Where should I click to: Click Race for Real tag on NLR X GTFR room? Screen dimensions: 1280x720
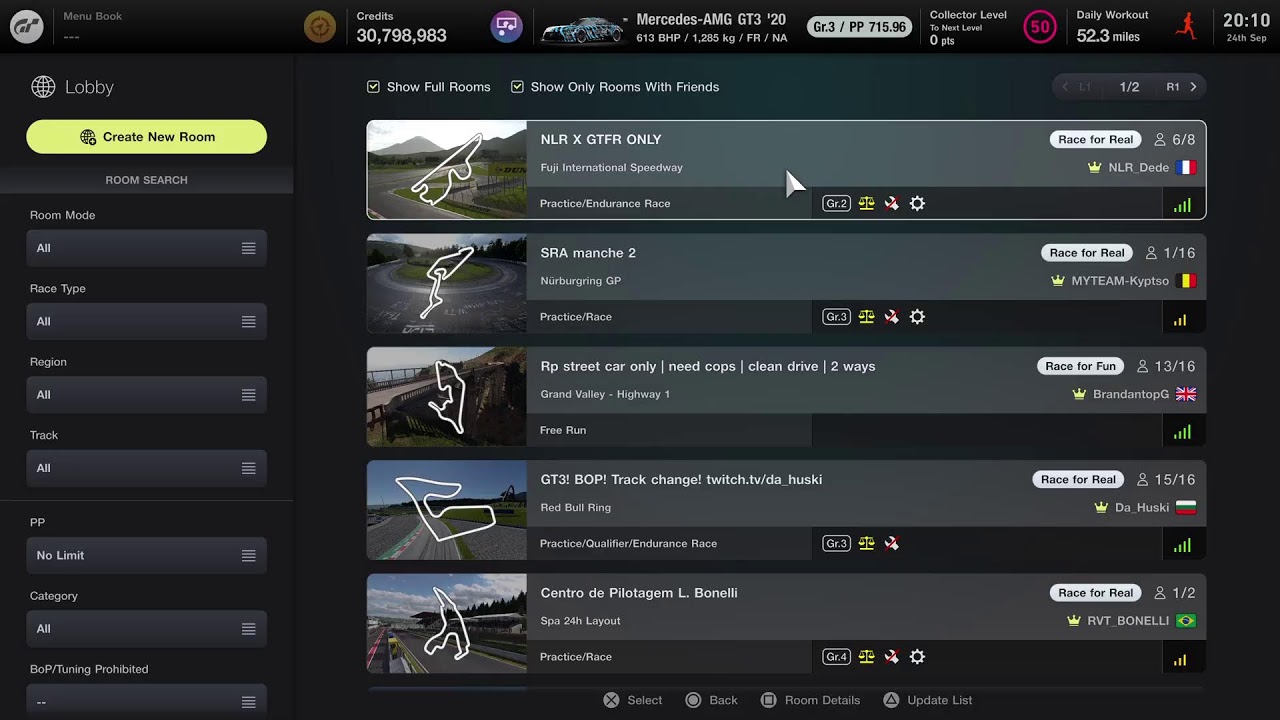1096,140
